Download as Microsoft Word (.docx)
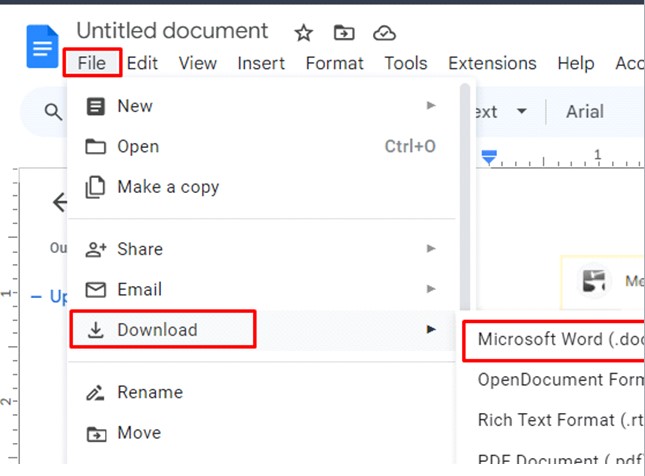This screenshot has height=476, width=645. [553, 341]
